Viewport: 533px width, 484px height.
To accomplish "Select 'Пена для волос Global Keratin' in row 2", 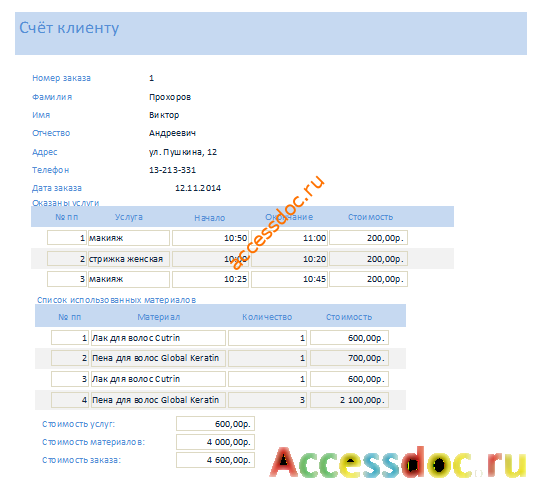I will tap(158, 358).
